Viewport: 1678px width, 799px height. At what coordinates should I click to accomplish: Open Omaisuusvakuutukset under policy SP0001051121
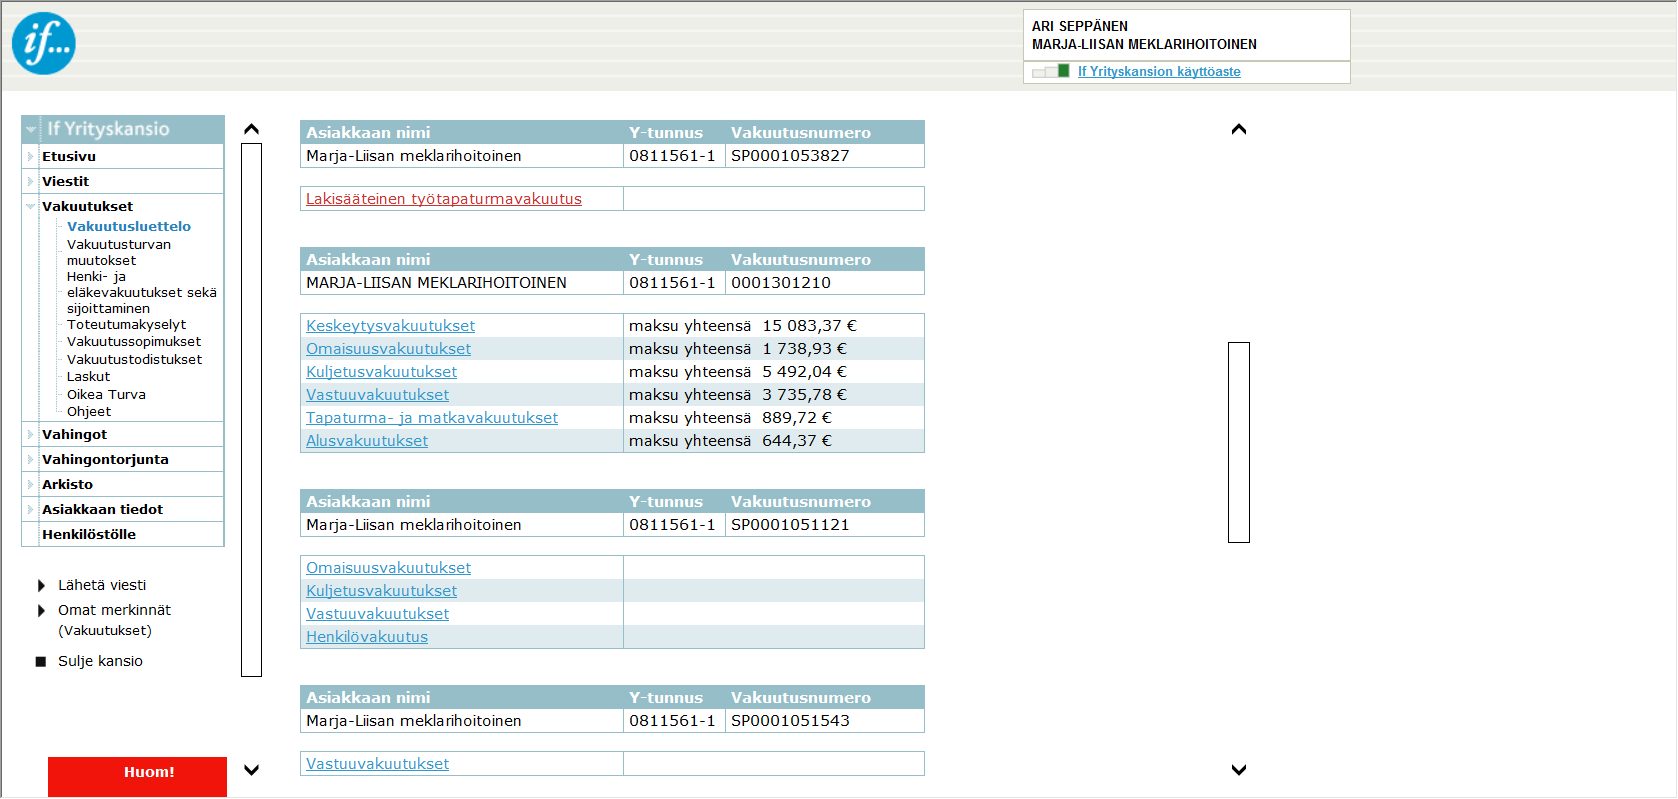point(388,568)
